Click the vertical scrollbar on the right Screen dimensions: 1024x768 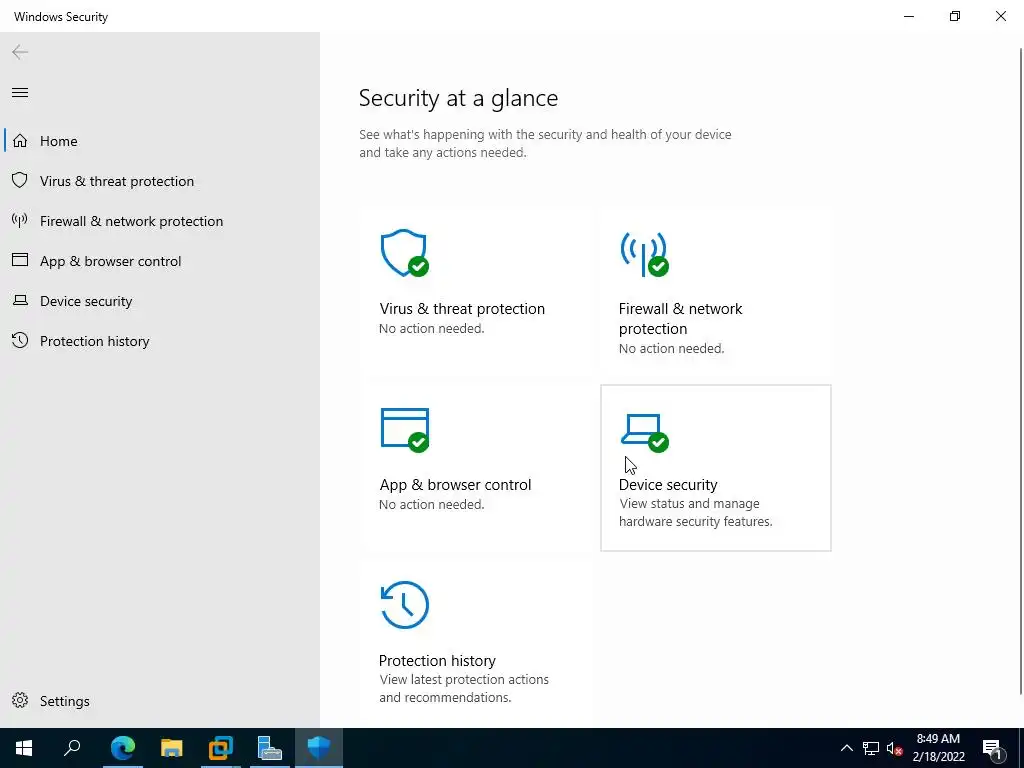pyautogui.click(x=1020, y=371)
